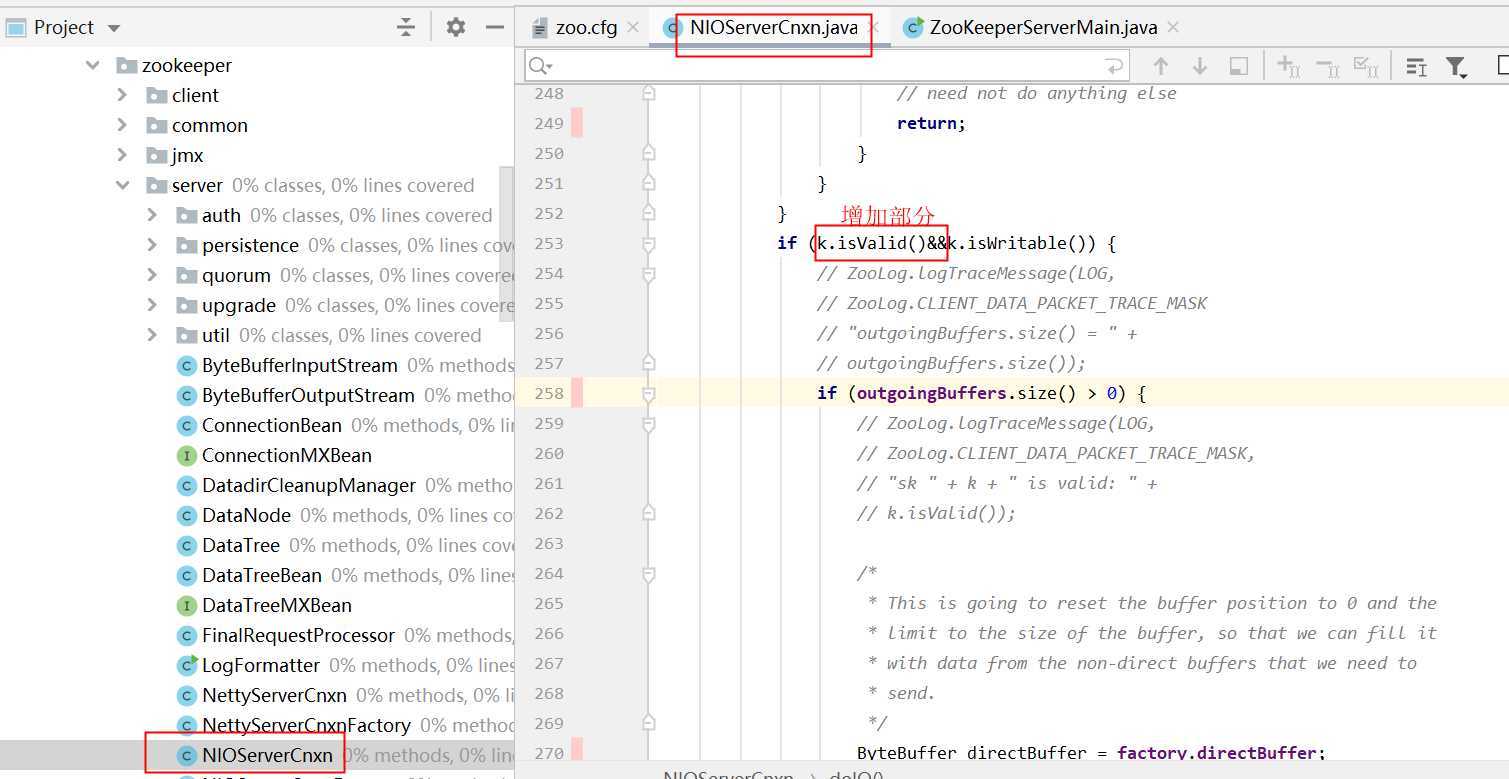The image size is (1509, 779).
Task: Click the zoo.cfg file icon in tab
Action: pos(540,27)
